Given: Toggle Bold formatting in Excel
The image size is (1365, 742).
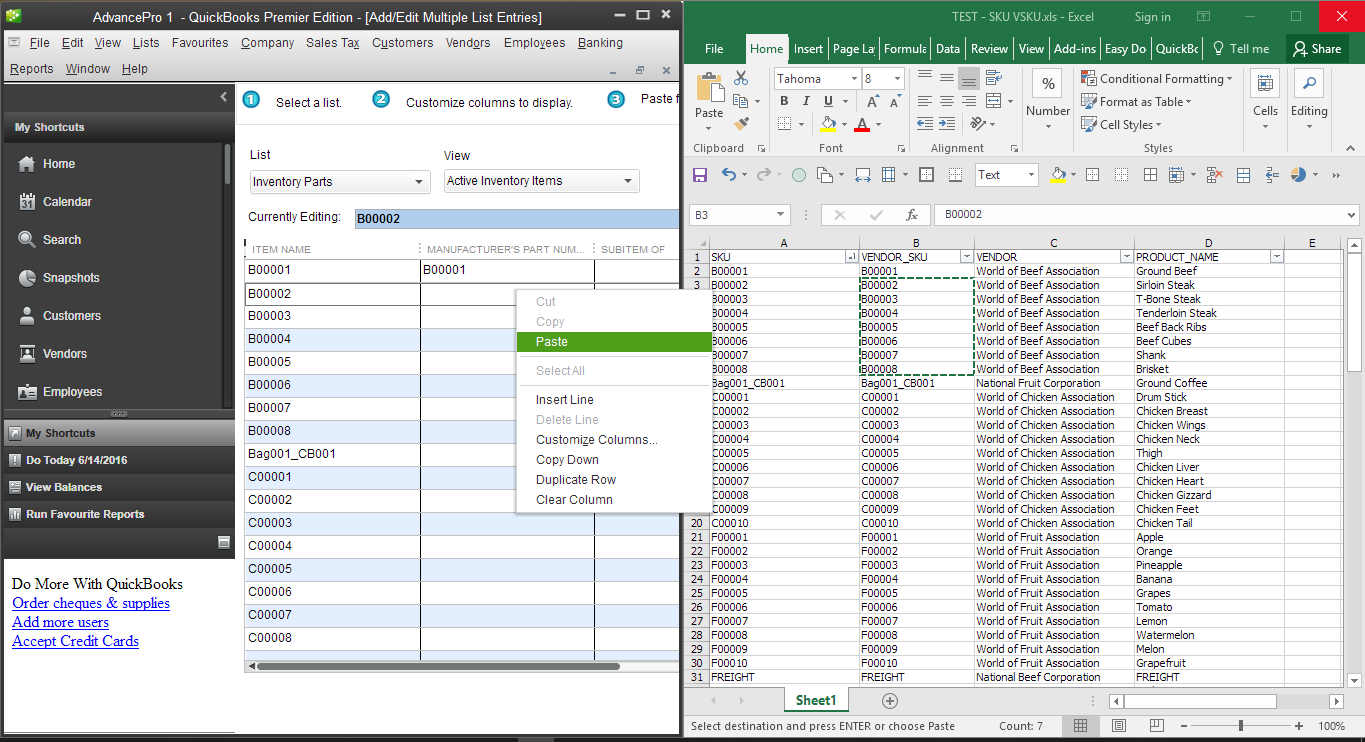Looking at the screenshot, I should (x=784, y=101).
